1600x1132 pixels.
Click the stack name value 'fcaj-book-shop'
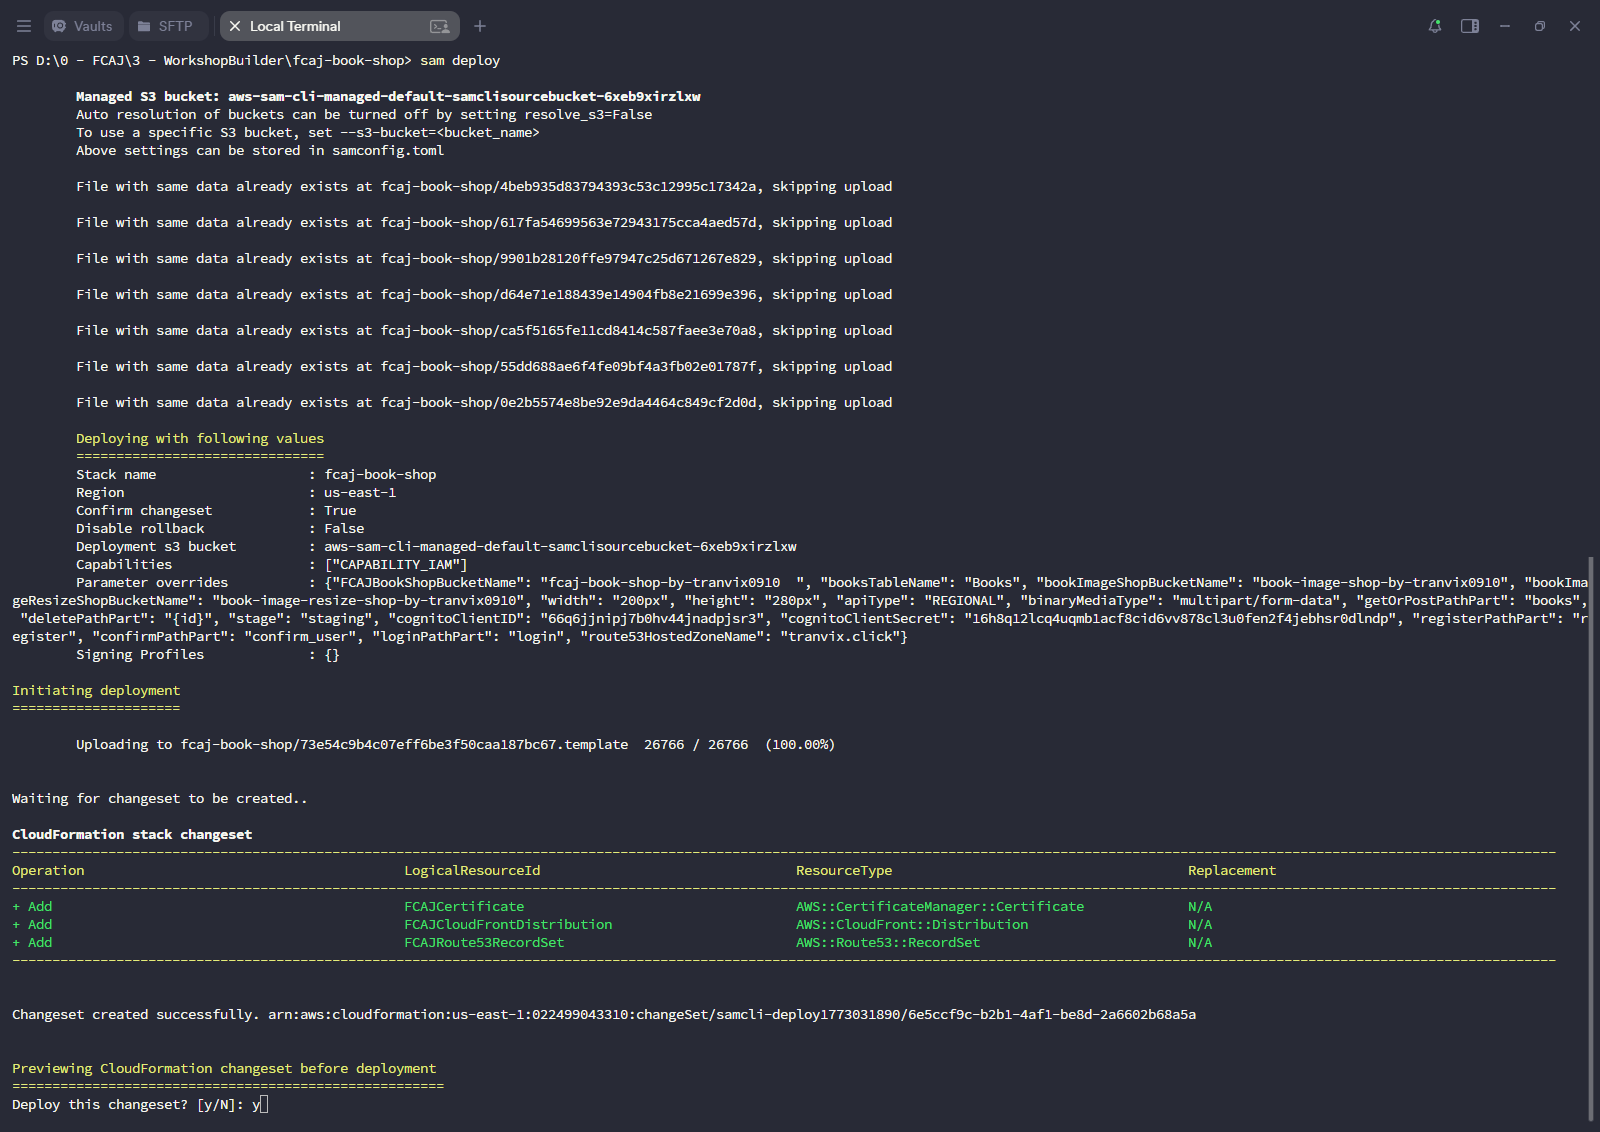[380, 474]
